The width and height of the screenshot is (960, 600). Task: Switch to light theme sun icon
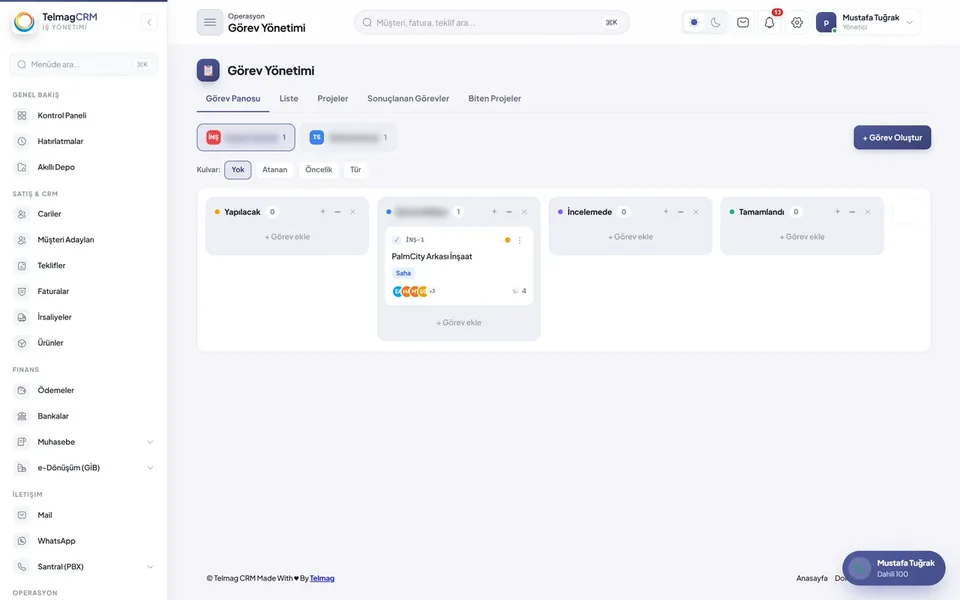tap(694, 23)
